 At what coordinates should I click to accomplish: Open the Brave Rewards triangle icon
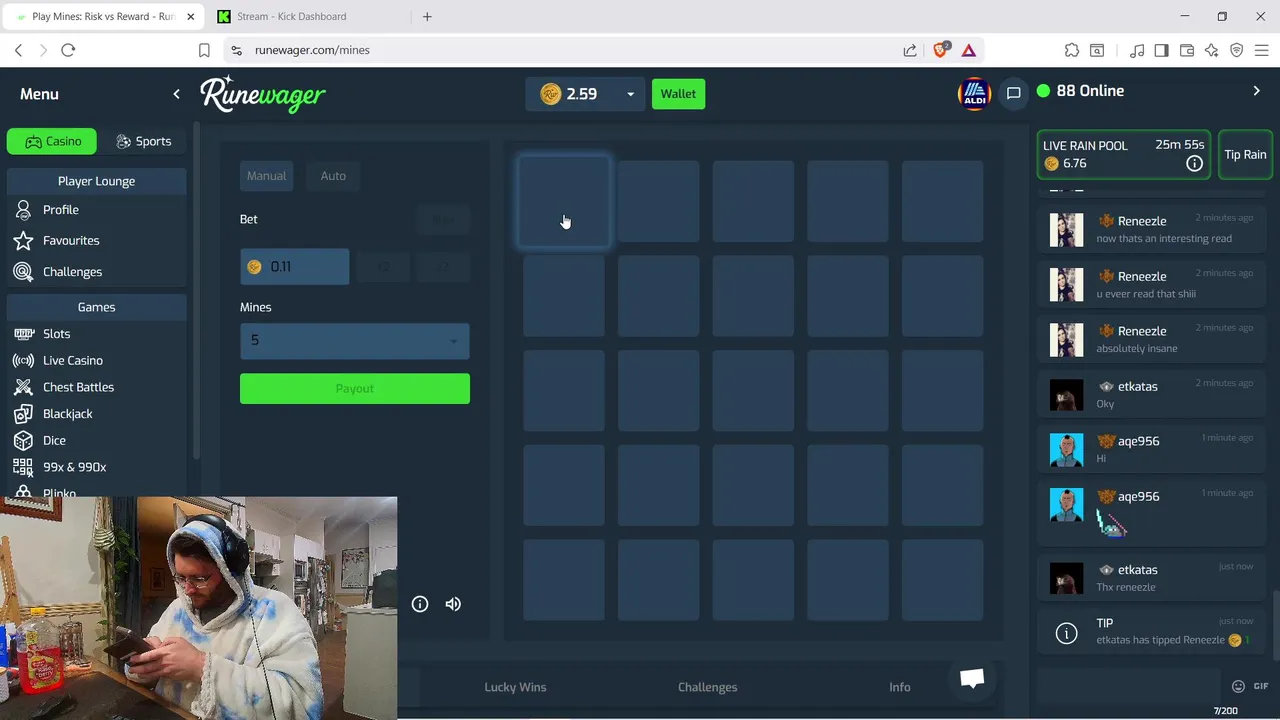[x=969, y=50]
